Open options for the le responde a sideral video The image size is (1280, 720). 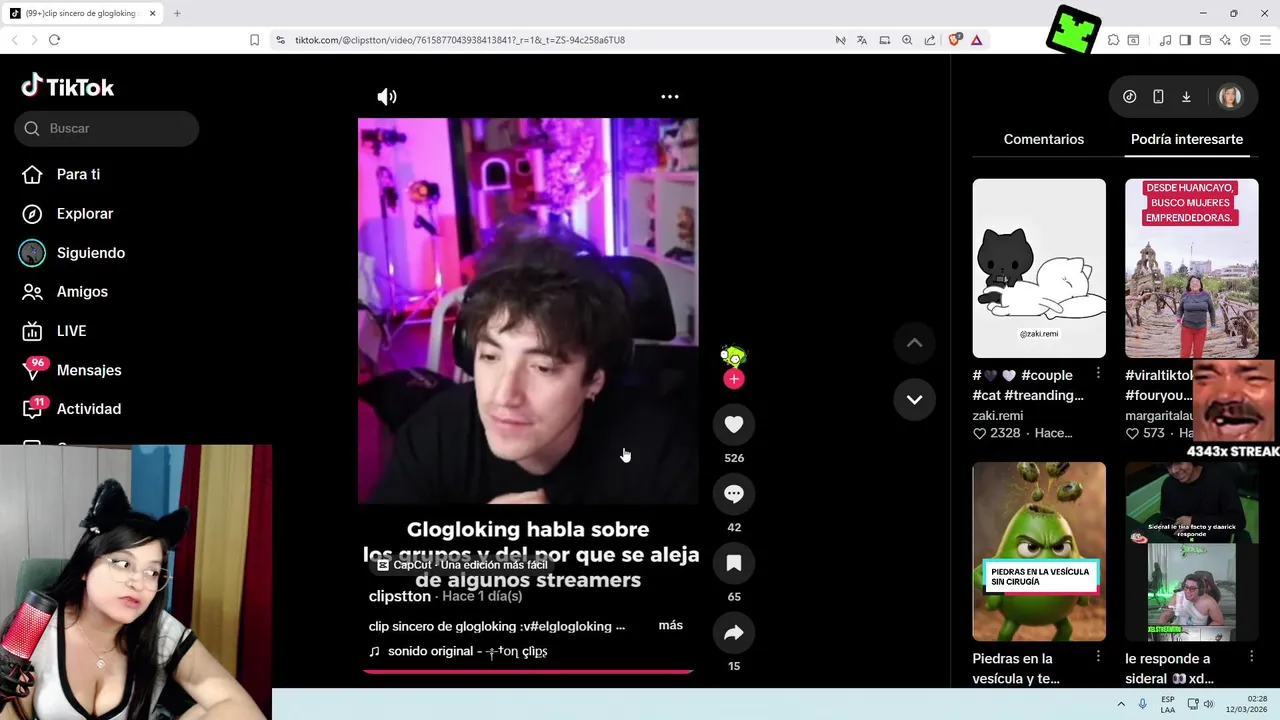(x=1251, y=656)
